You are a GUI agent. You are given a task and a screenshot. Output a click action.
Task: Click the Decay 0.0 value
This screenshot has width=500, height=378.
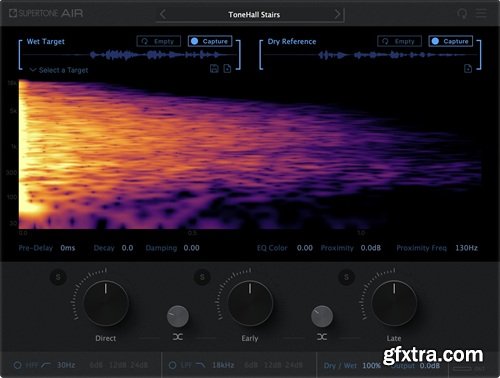[x=127, y=248]
